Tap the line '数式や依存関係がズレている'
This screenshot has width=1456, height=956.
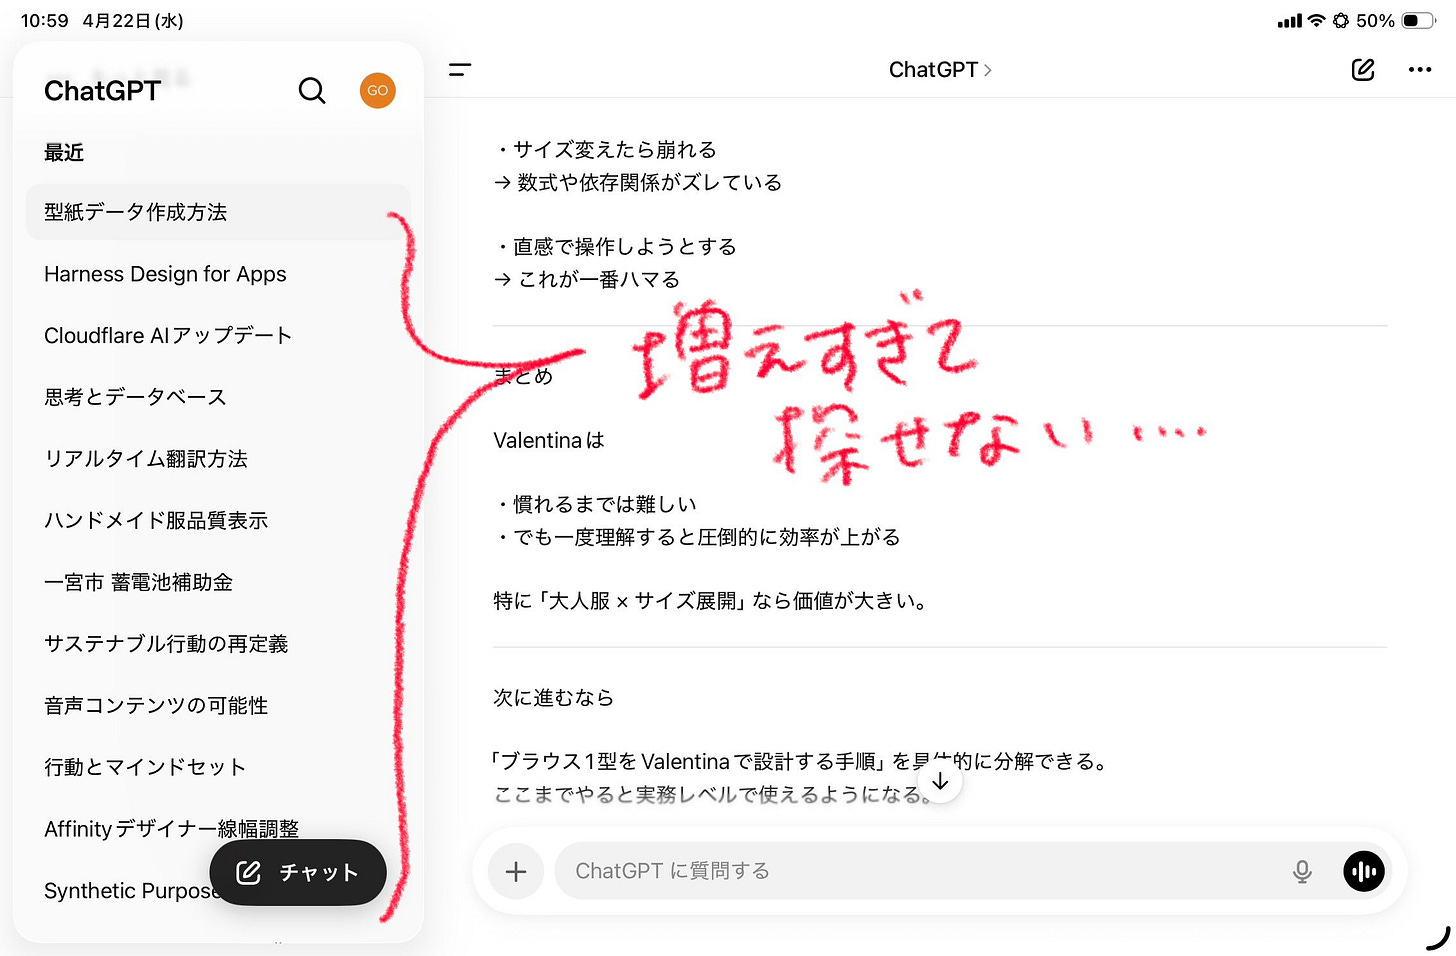point(638,183)
